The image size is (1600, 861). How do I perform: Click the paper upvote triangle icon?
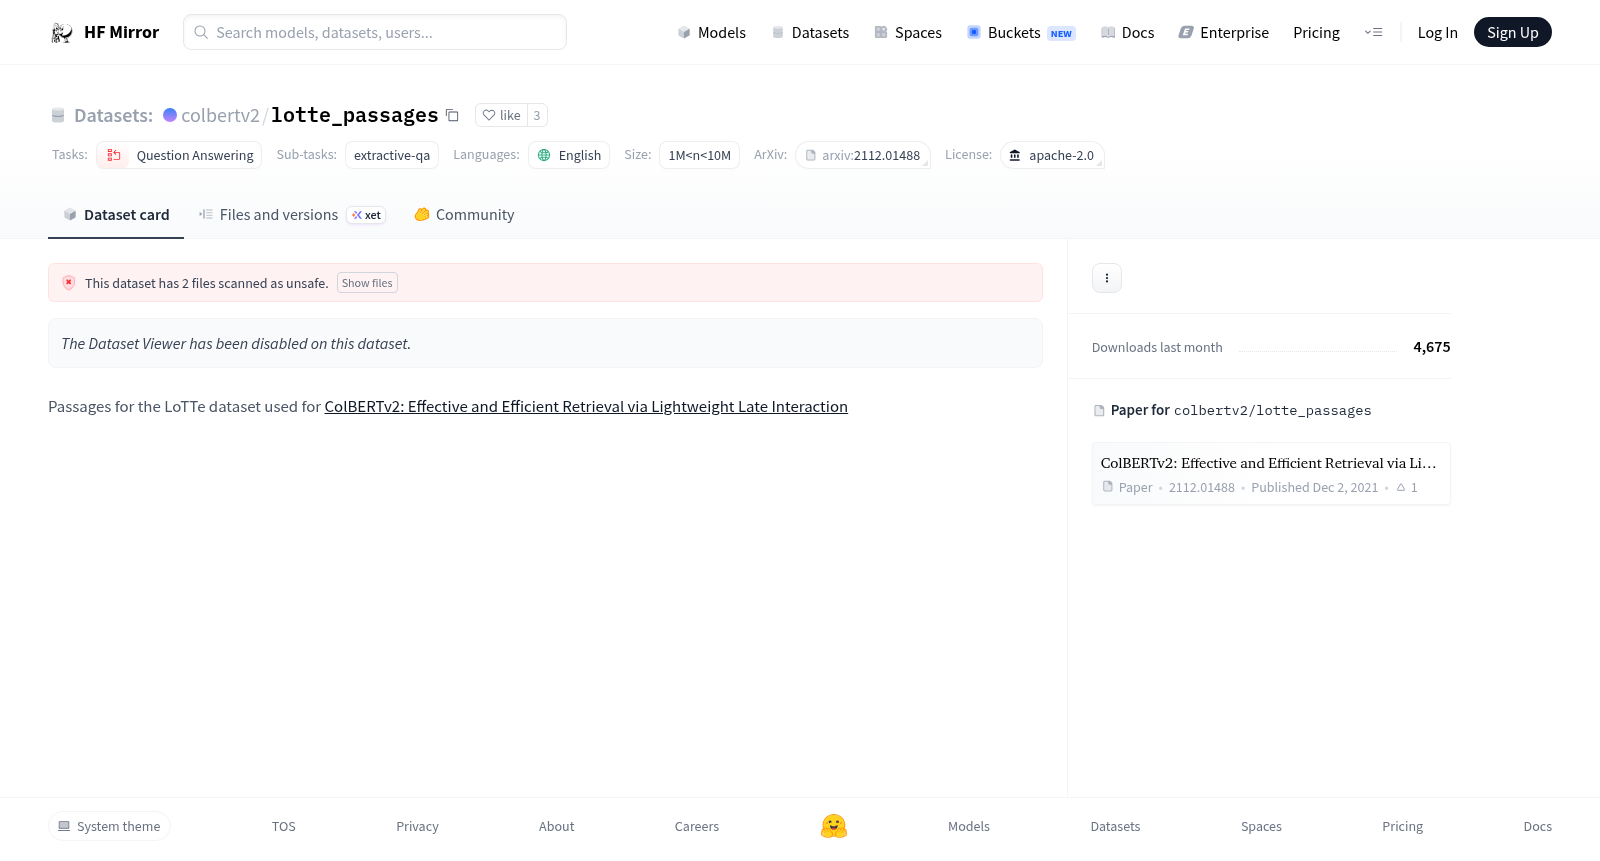click(1401, 488)
